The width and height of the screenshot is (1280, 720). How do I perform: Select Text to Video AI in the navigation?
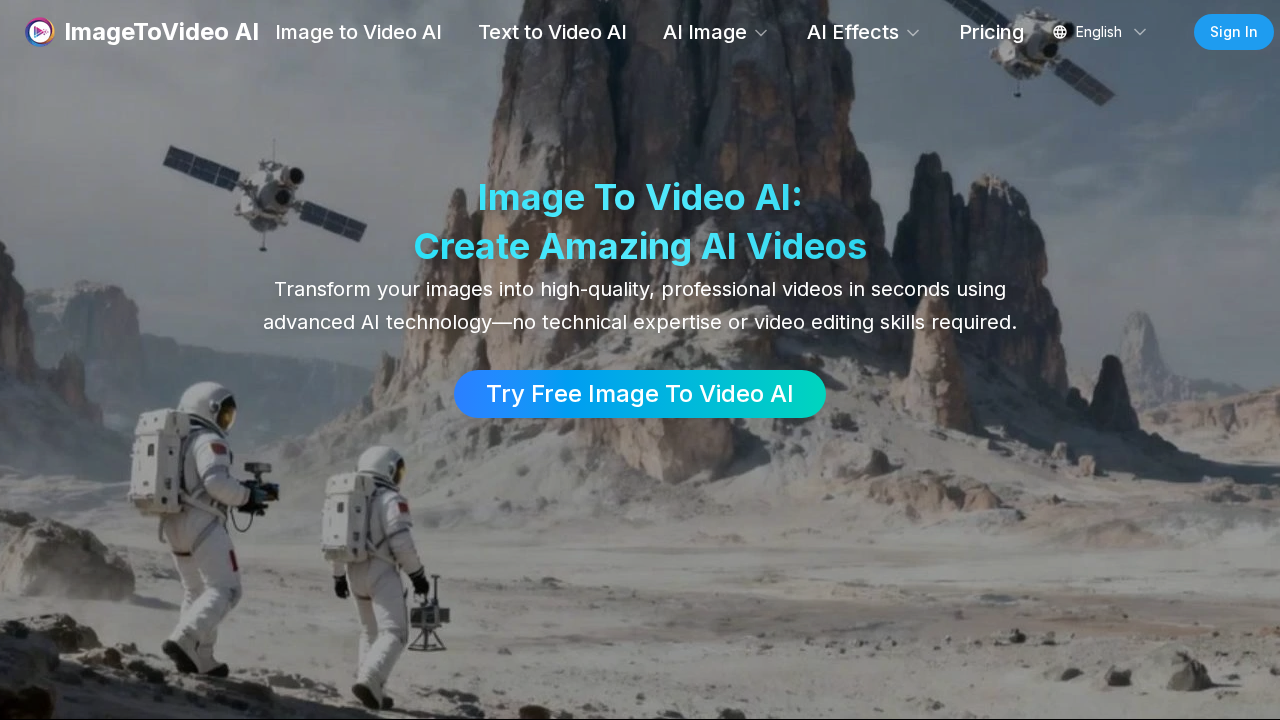pos(552,32)
